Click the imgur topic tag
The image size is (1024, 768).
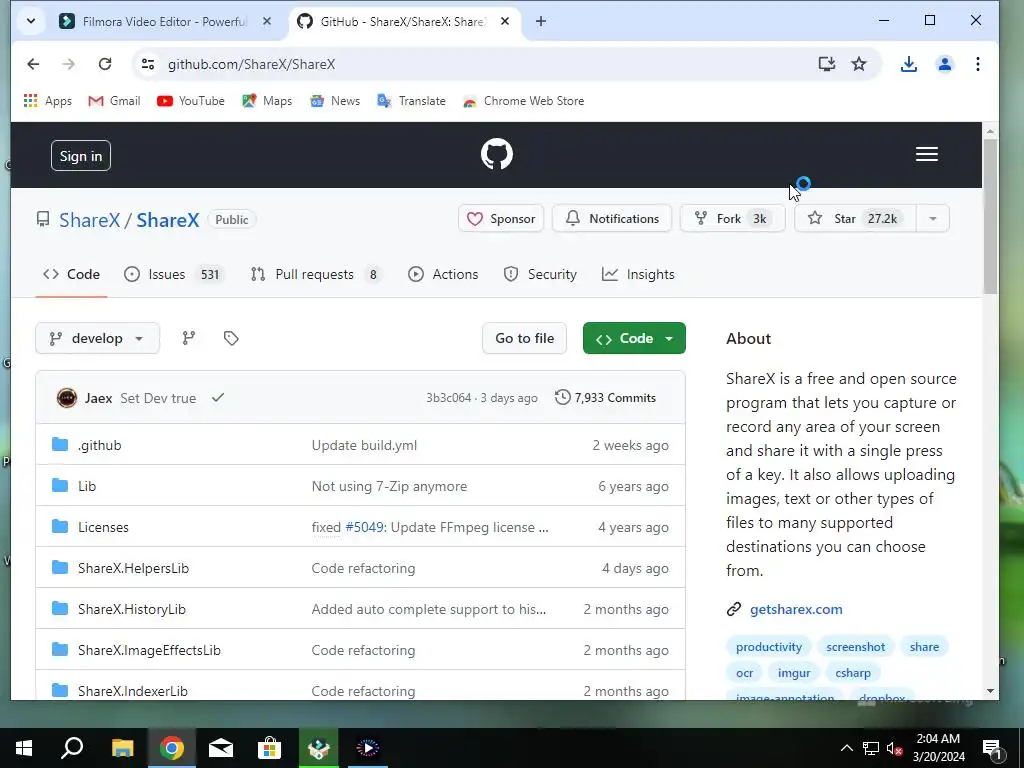(793, 673)
